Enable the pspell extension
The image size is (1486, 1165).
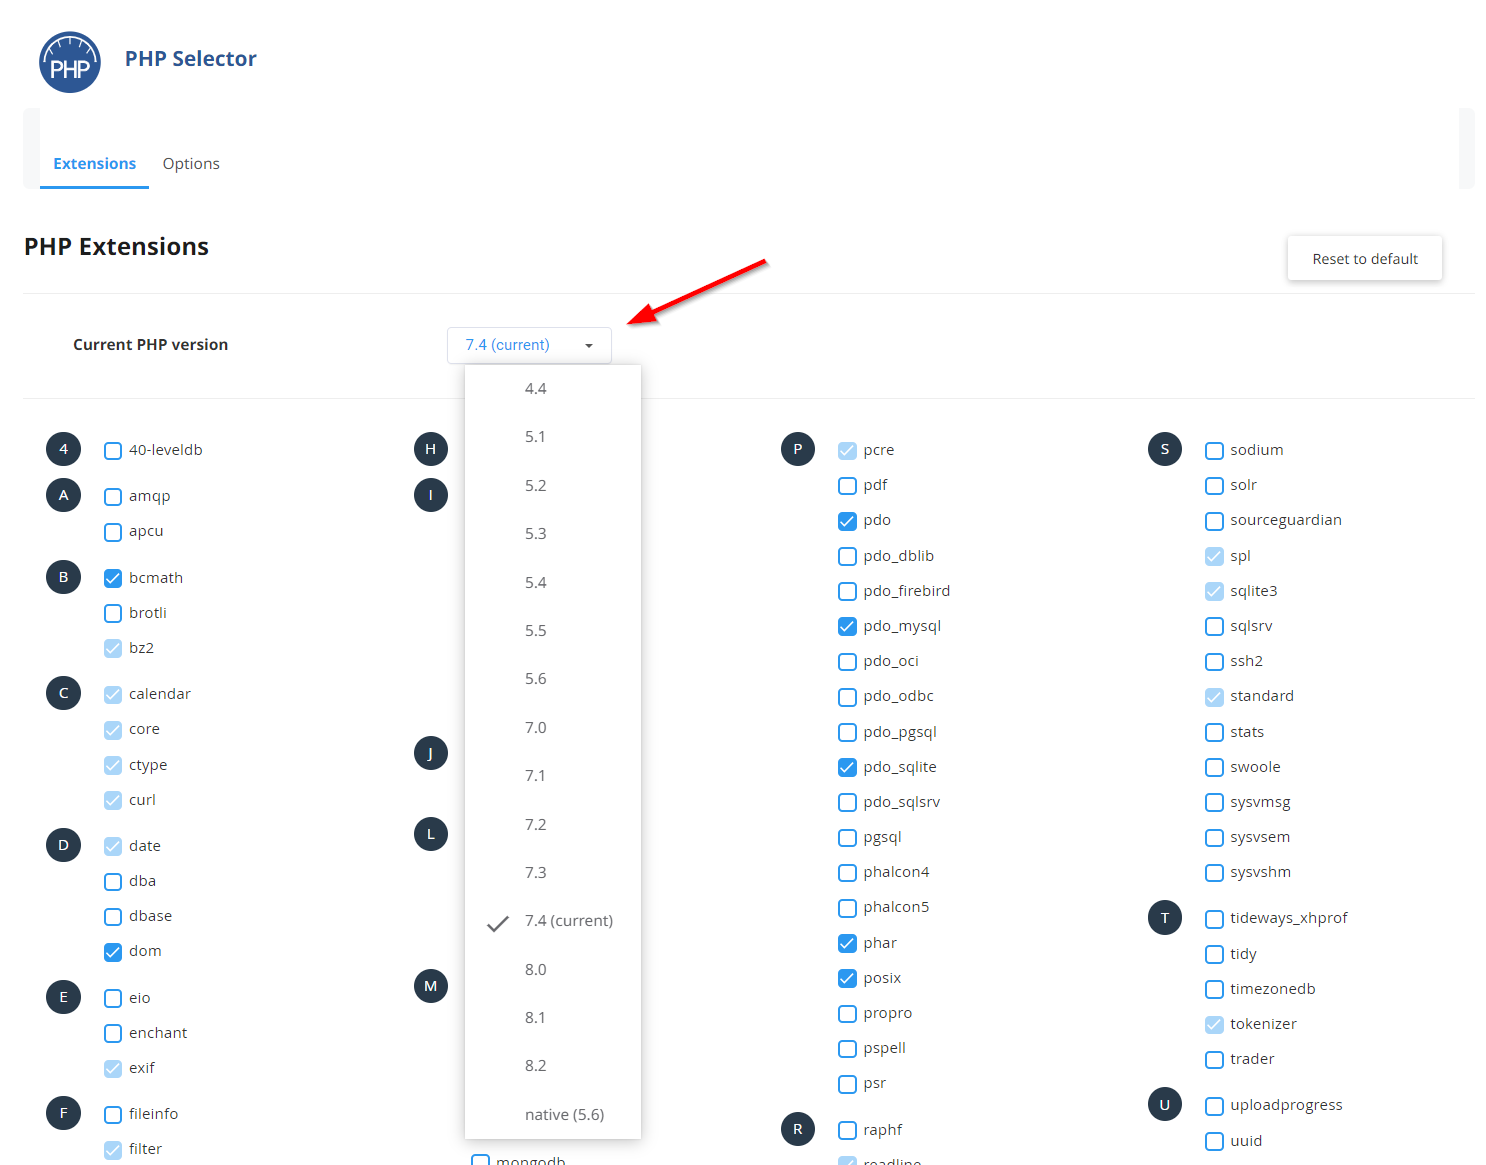(847, 1049)
